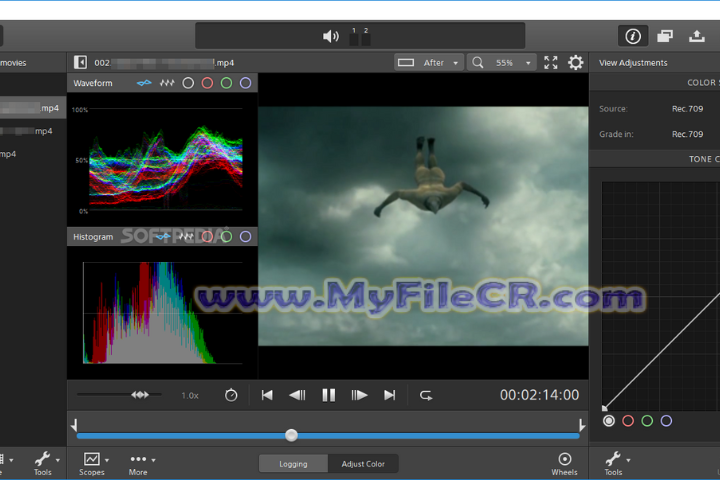Select Waveform overlay mode icon

pos(144,83)
